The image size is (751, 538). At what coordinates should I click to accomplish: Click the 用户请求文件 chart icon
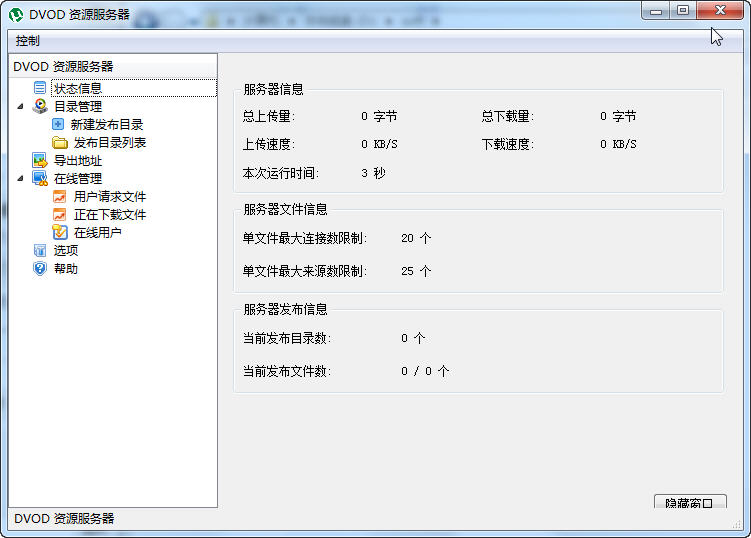[59, 196]
